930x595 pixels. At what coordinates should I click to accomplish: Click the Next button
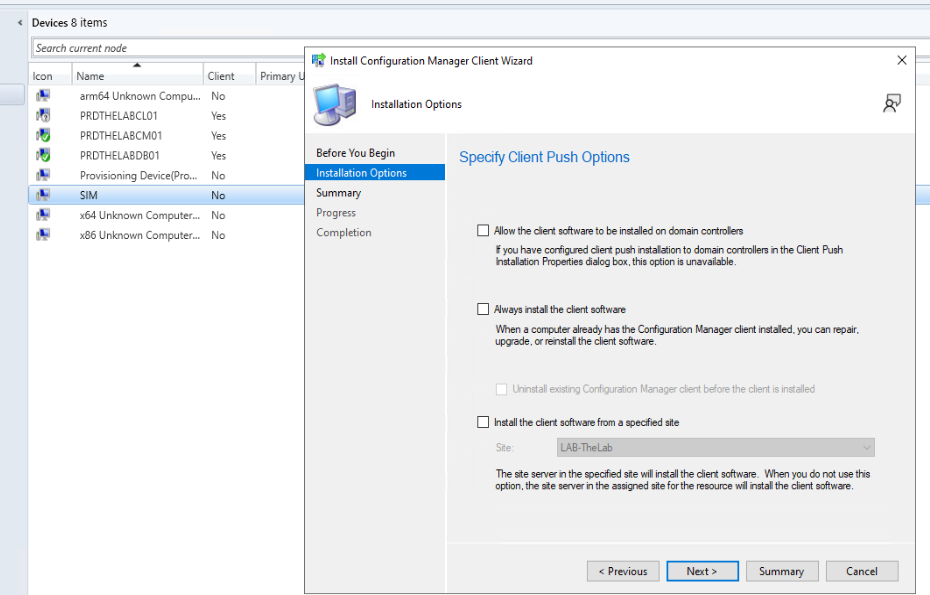tap(702, 571)
